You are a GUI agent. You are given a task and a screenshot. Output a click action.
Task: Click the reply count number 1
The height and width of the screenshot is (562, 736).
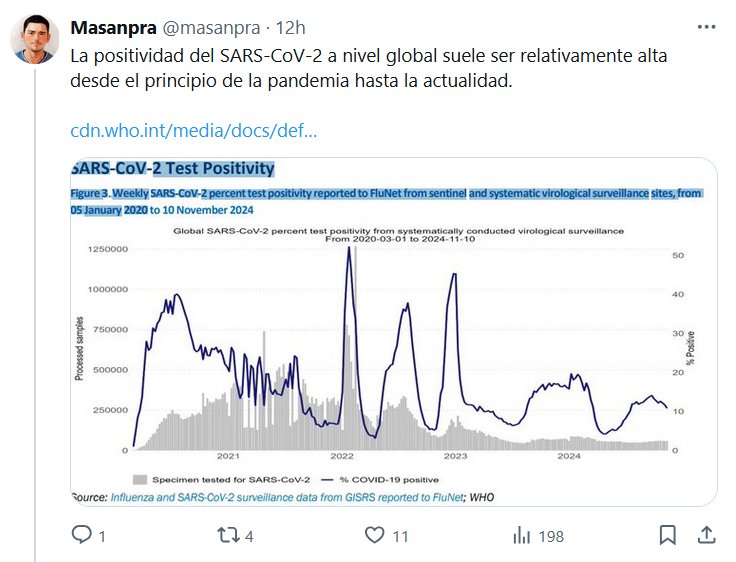[x=103, y=537]
